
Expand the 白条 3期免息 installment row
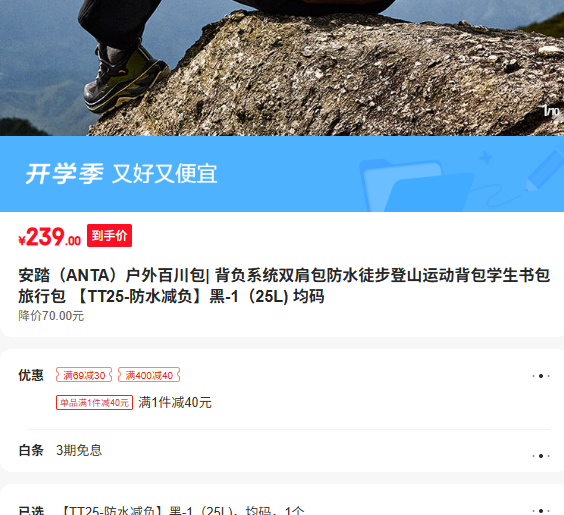click(x=282, y=451)
